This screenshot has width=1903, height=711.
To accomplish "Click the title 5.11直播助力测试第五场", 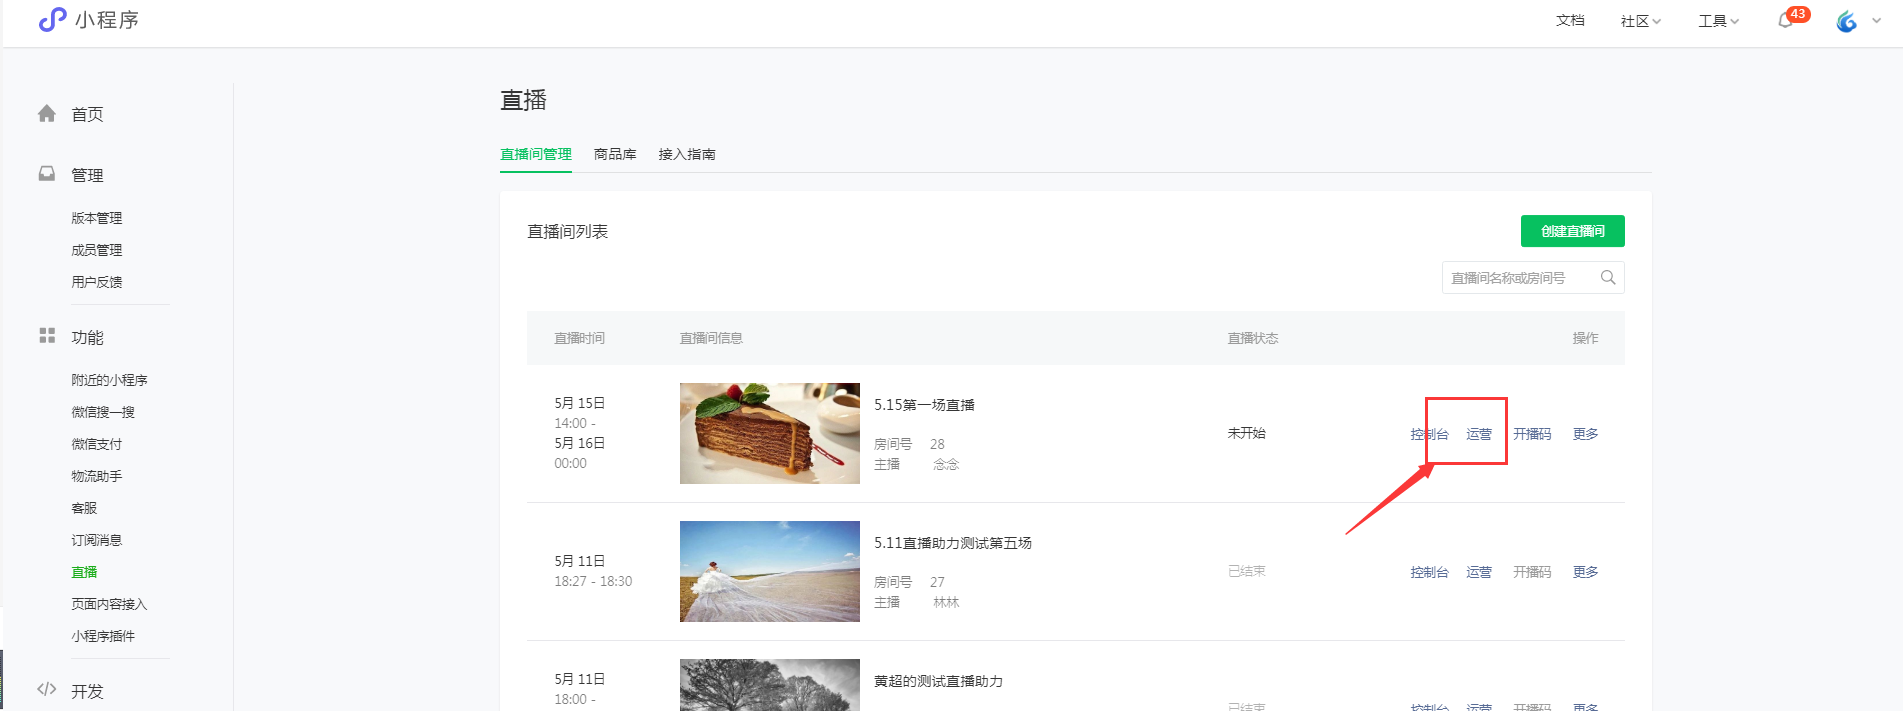I will click(x=953, y=543).
